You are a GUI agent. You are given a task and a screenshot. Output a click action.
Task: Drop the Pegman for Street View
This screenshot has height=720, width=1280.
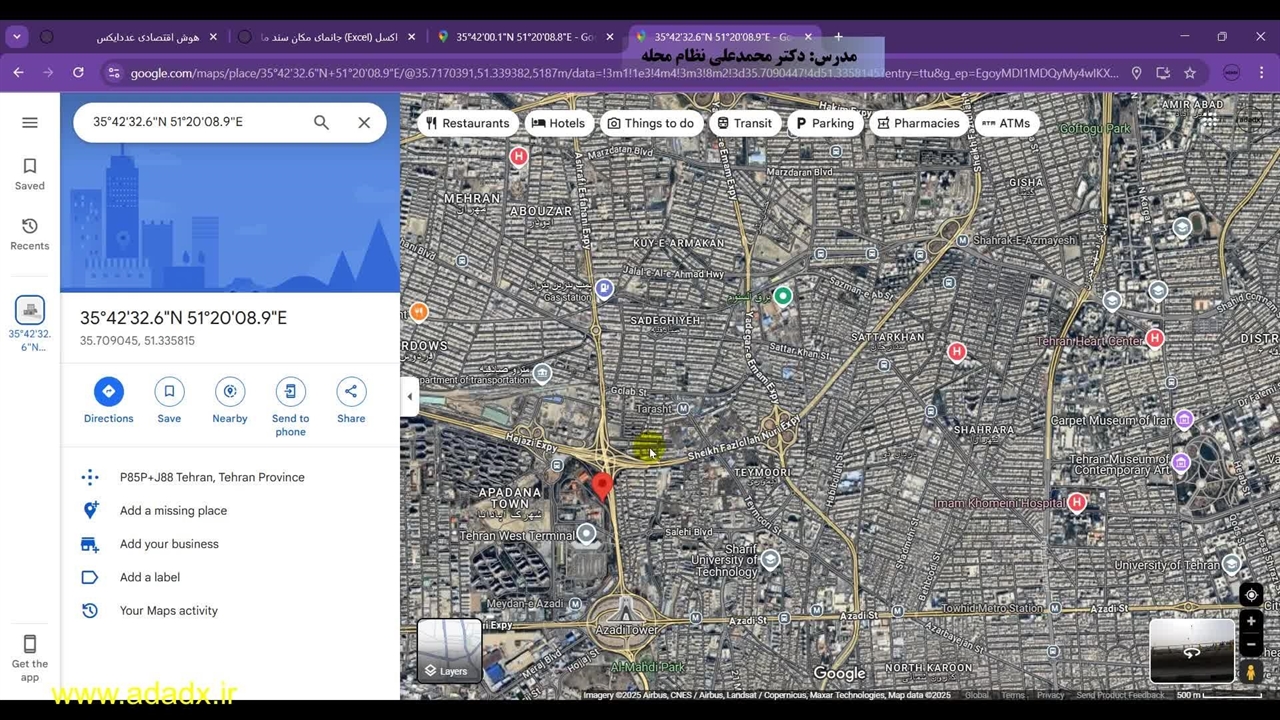point(1250,672)
